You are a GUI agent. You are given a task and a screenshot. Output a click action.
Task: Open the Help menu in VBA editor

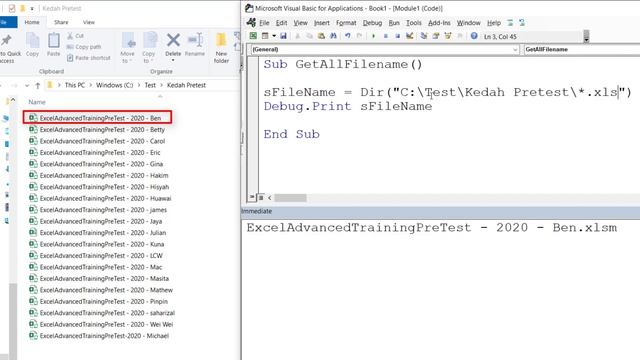tap(493, 23)
